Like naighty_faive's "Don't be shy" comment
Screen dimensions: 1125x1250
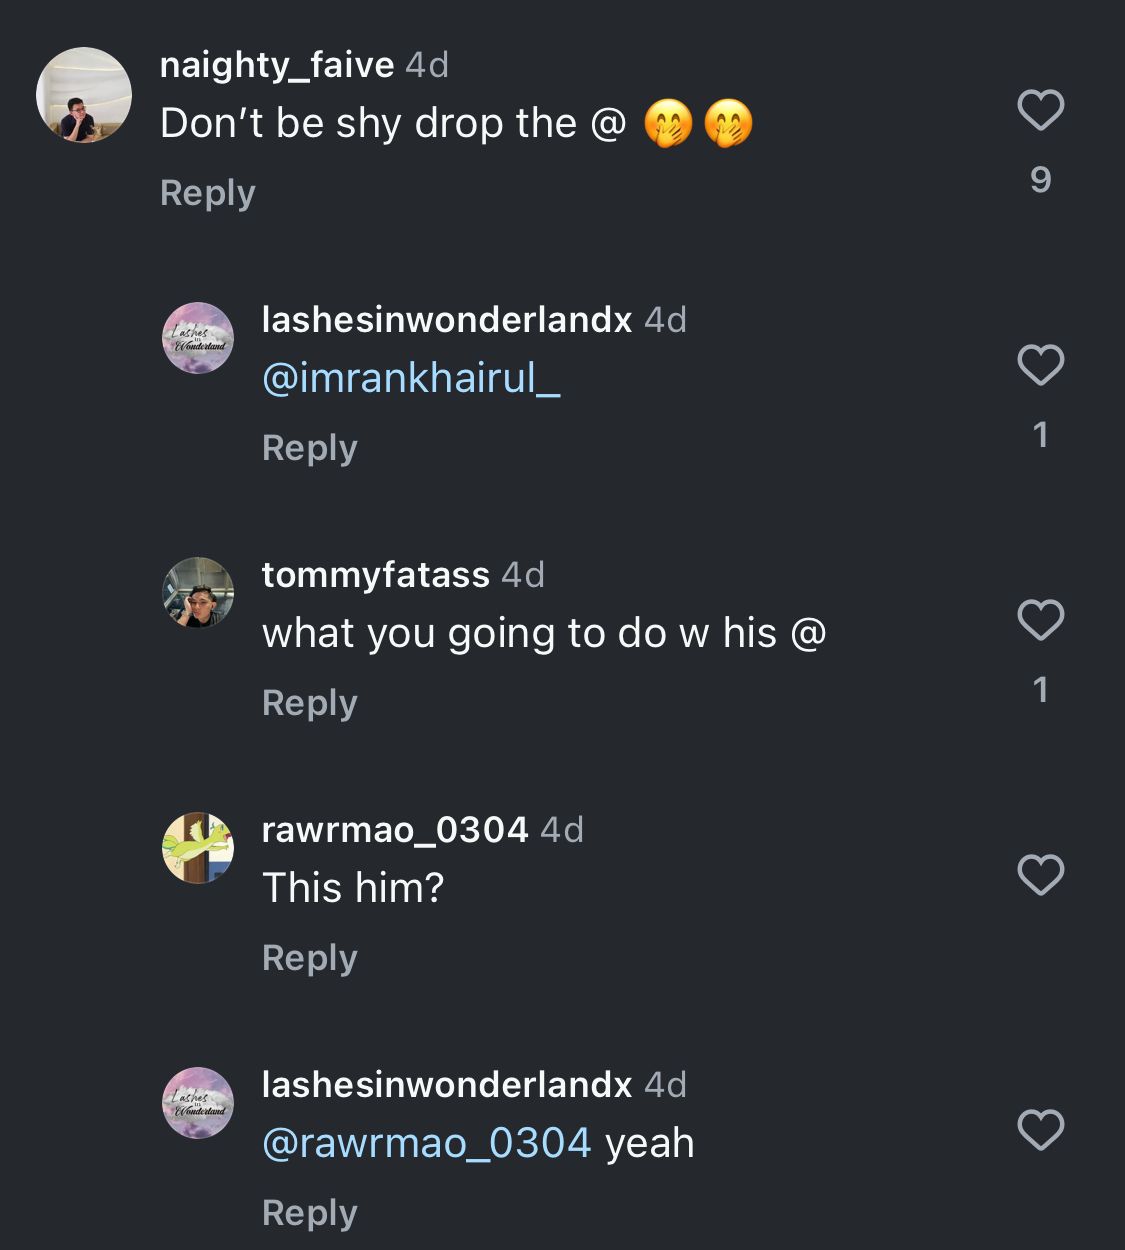tap(1040, 110)
